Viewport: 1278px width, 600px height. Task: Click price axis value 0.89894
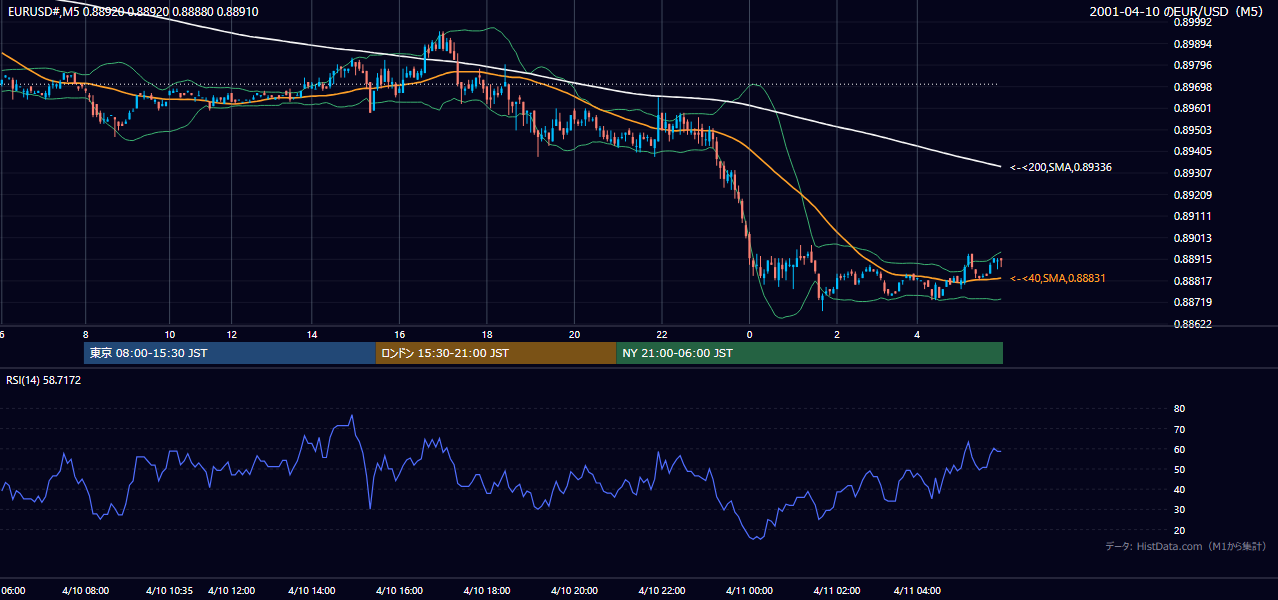click(1193, 44)
